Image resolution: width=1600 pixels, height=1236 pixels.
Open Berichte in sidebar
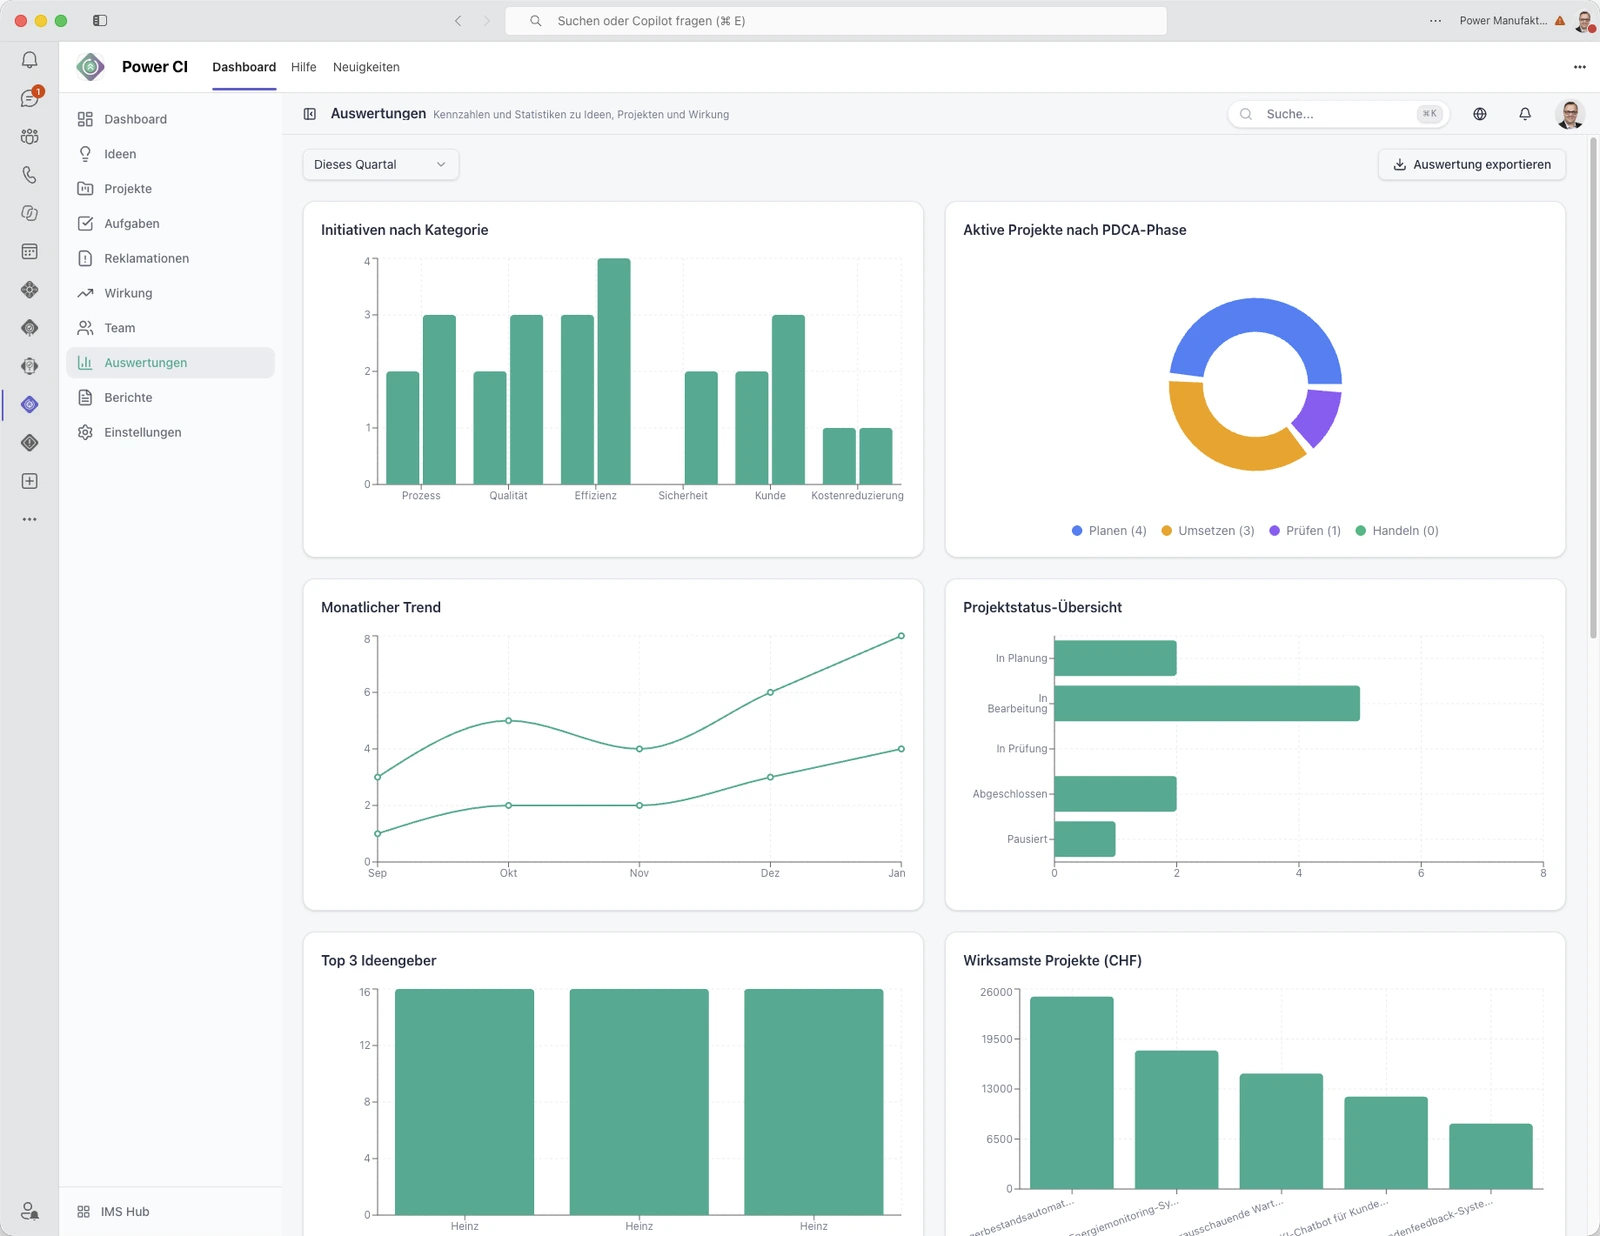[170, 397]
